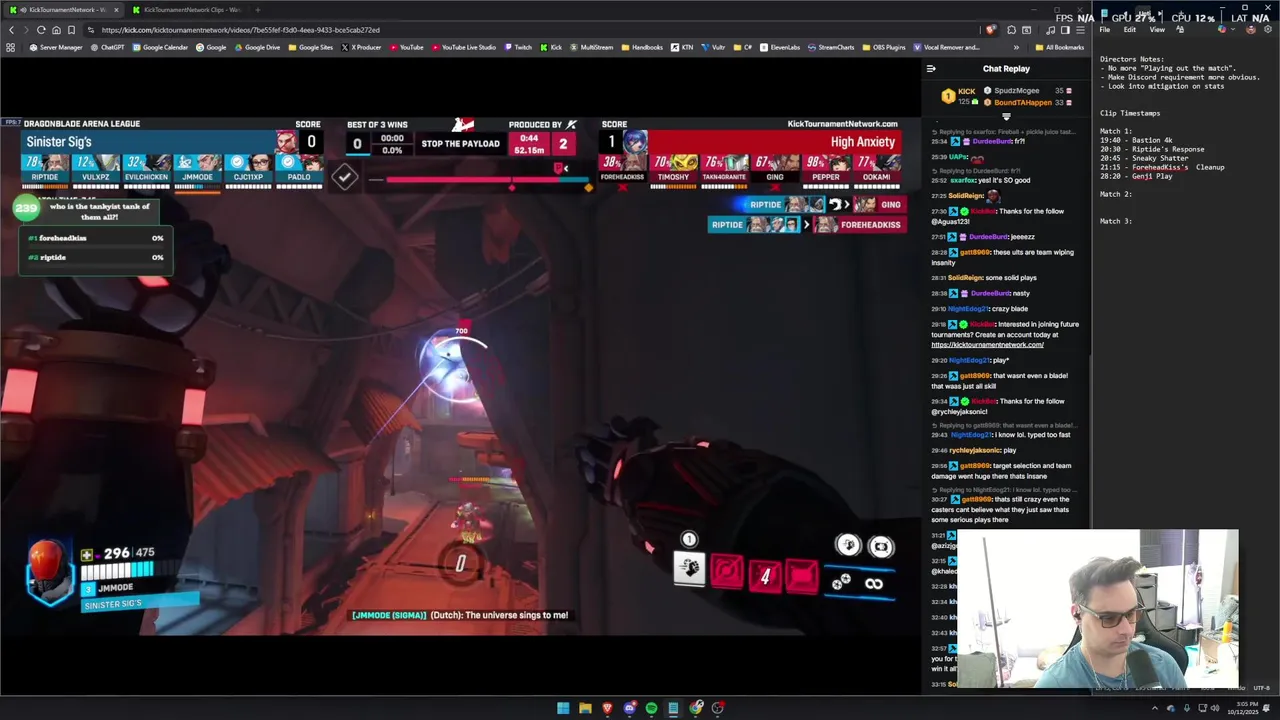The height and width of the screenshot is (720, 1280).
Task: Open the browser media control music icon
Action: tap(1050, 30)
